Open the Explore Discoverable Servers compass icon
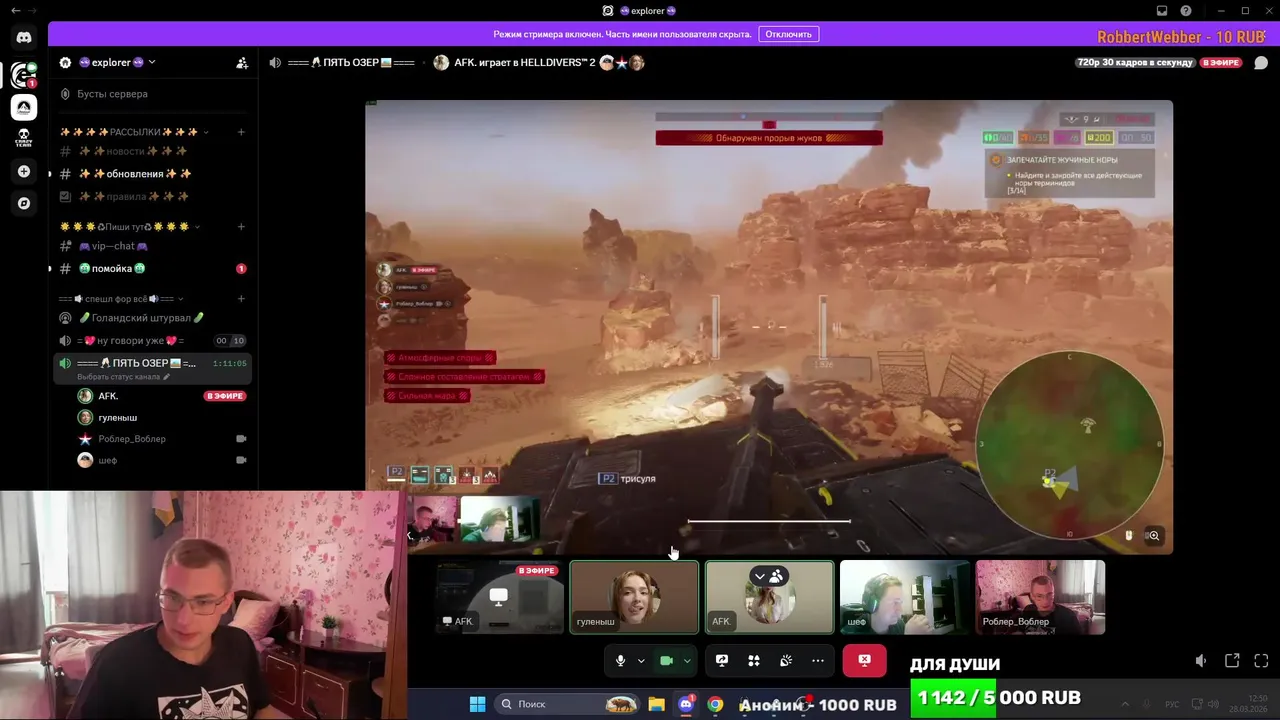 click(24, 203)
